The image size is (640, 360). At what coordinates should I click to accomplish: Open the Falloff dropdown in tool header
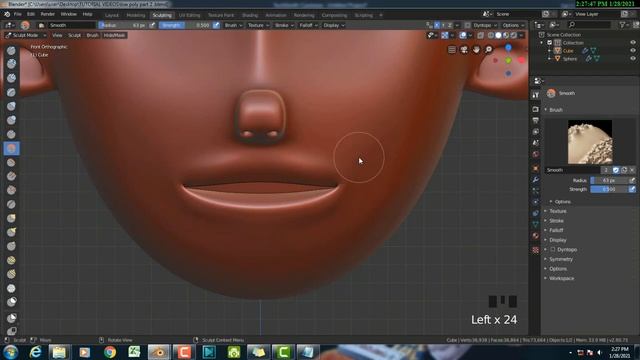308,25
